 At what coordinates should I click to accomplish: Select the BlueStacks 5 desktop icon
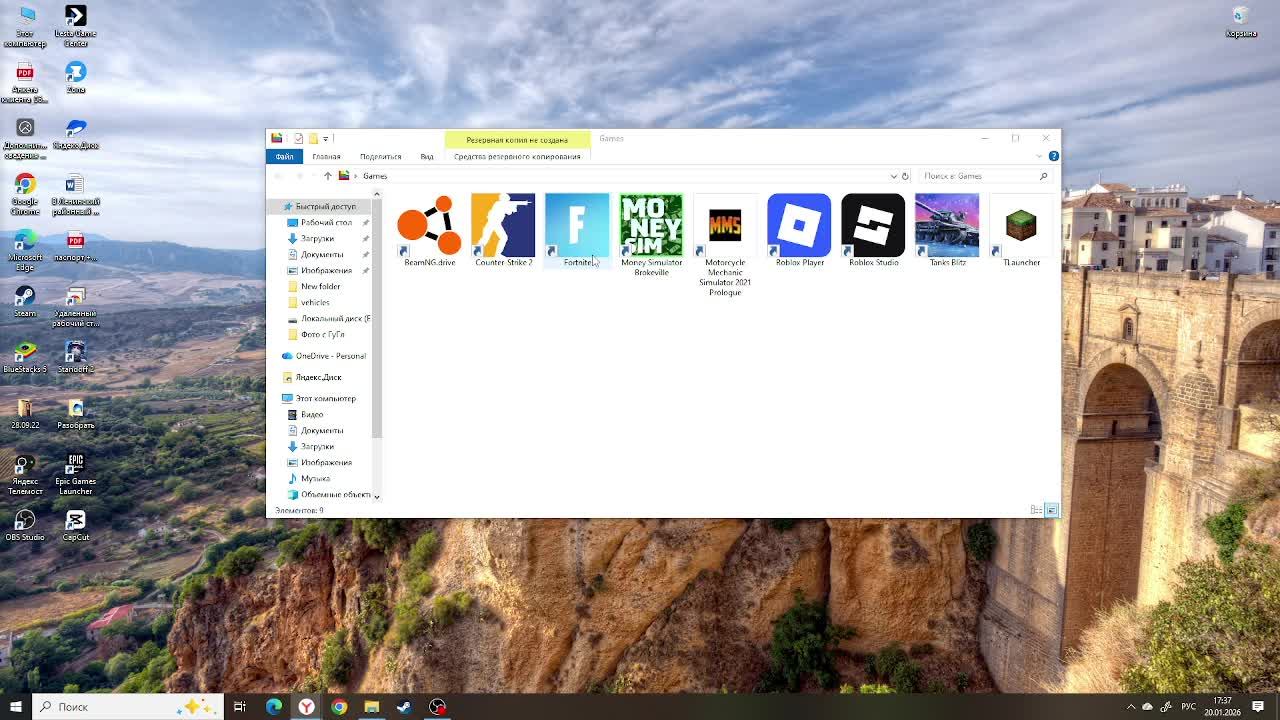pos(25,358)
